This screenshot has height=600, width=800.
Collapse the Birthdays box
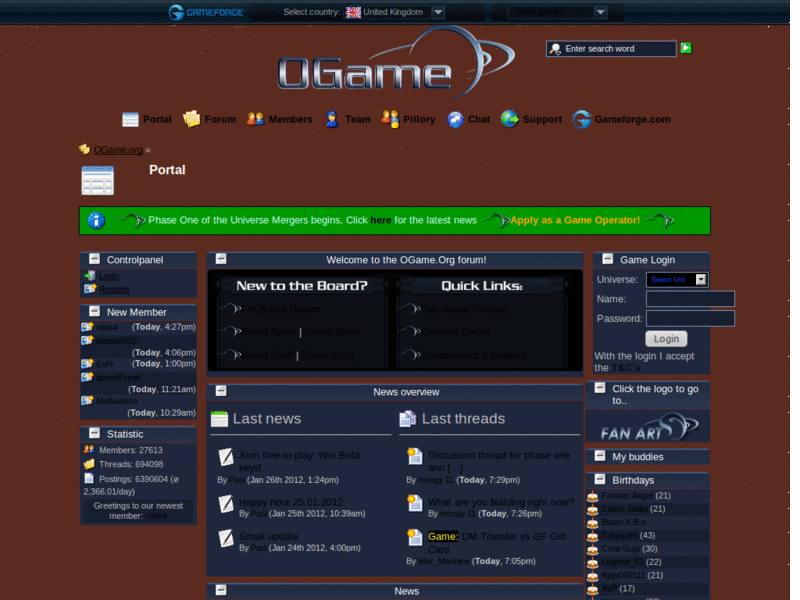(600, 479)
